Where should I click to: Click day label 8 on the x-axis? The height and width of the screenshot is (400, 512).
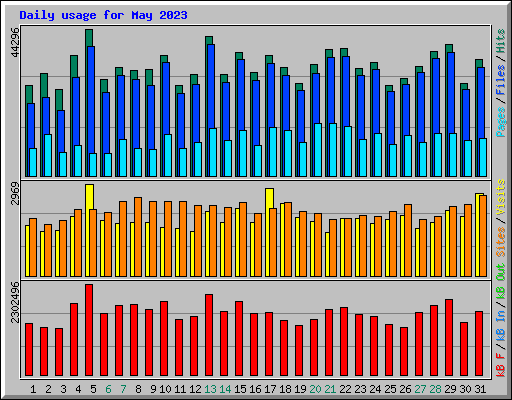[x=138, y=389]
